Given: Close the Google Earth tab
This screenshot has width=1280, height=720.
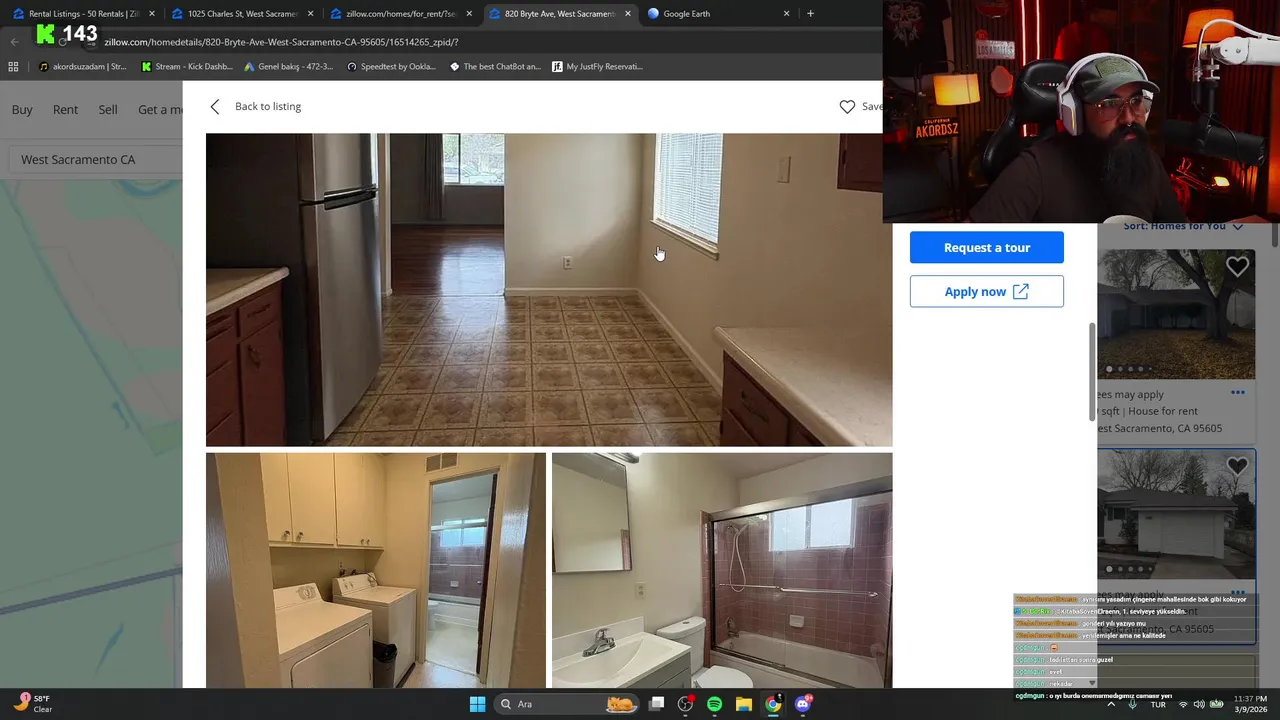Looking at the screenshot, I should 786,14.
